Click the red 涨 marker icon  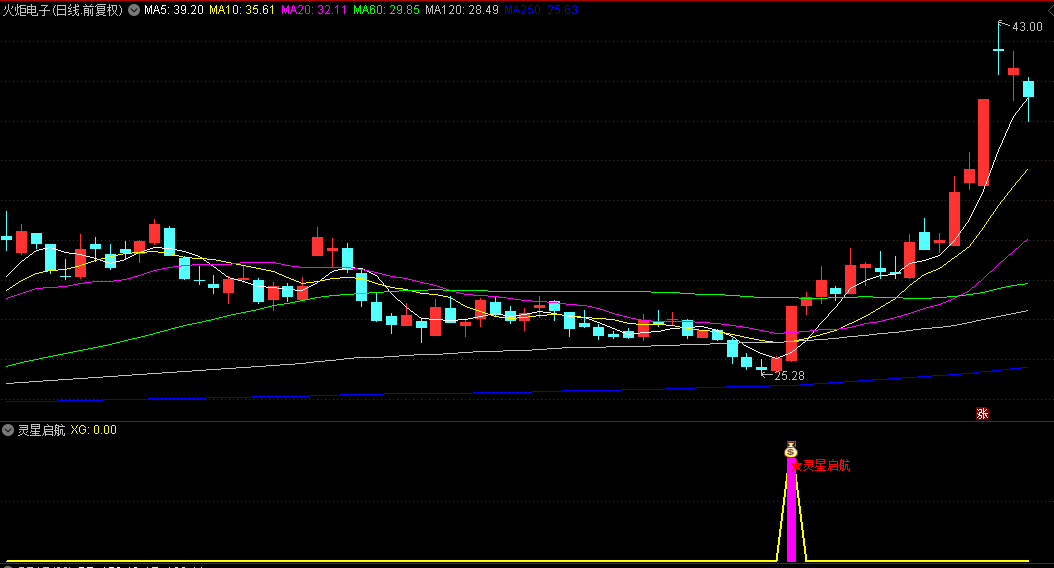pyautogui.click(x=982, y=413)
